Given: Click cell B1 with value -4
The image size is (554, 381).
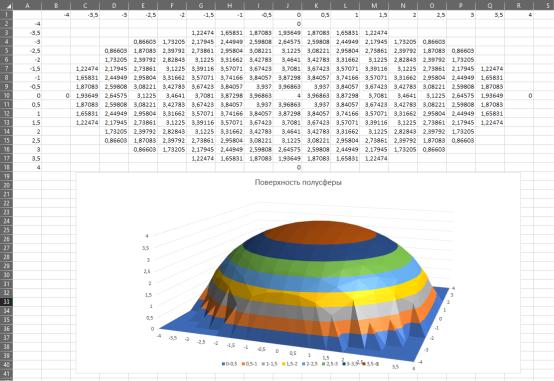Looking at the screenshot, I should [x=56, y=15].
